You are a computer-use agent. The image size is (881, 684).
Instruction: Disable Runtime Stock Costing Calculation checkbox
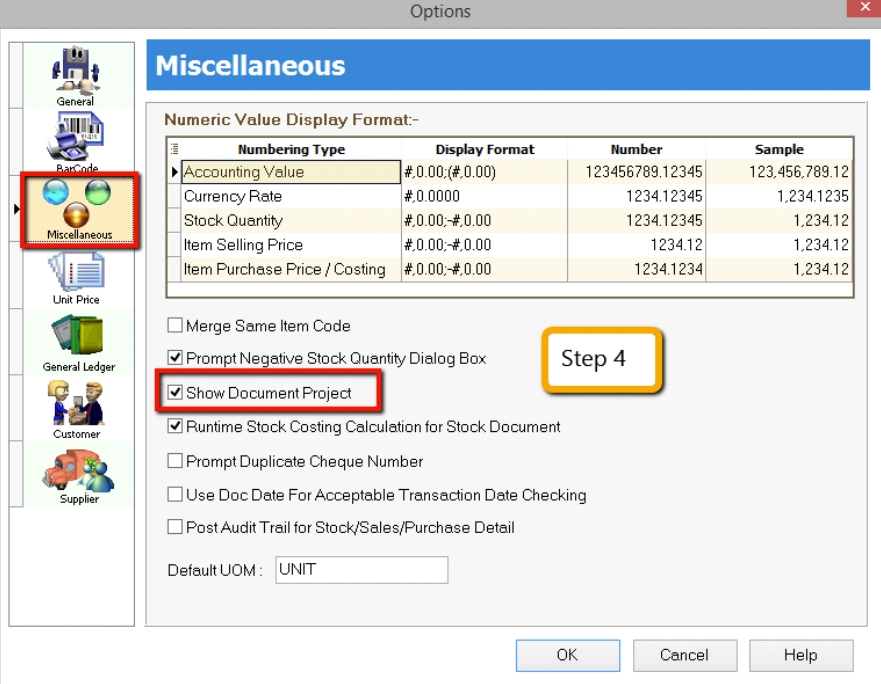(x=176, y=427)
